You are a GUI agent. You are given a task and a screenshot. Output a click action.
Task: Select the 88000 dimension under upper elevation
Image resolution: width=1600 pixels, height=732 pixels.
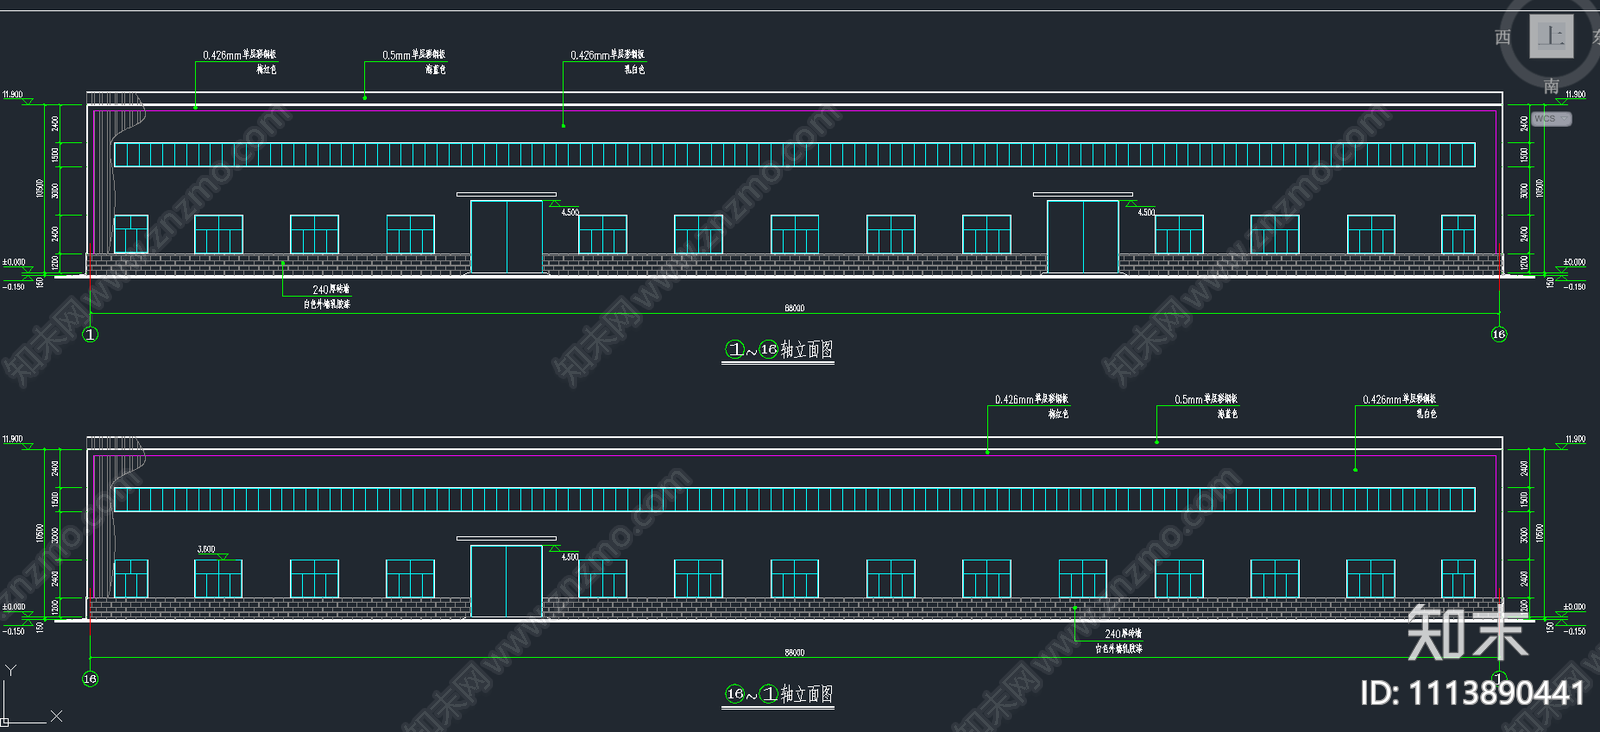794,308
